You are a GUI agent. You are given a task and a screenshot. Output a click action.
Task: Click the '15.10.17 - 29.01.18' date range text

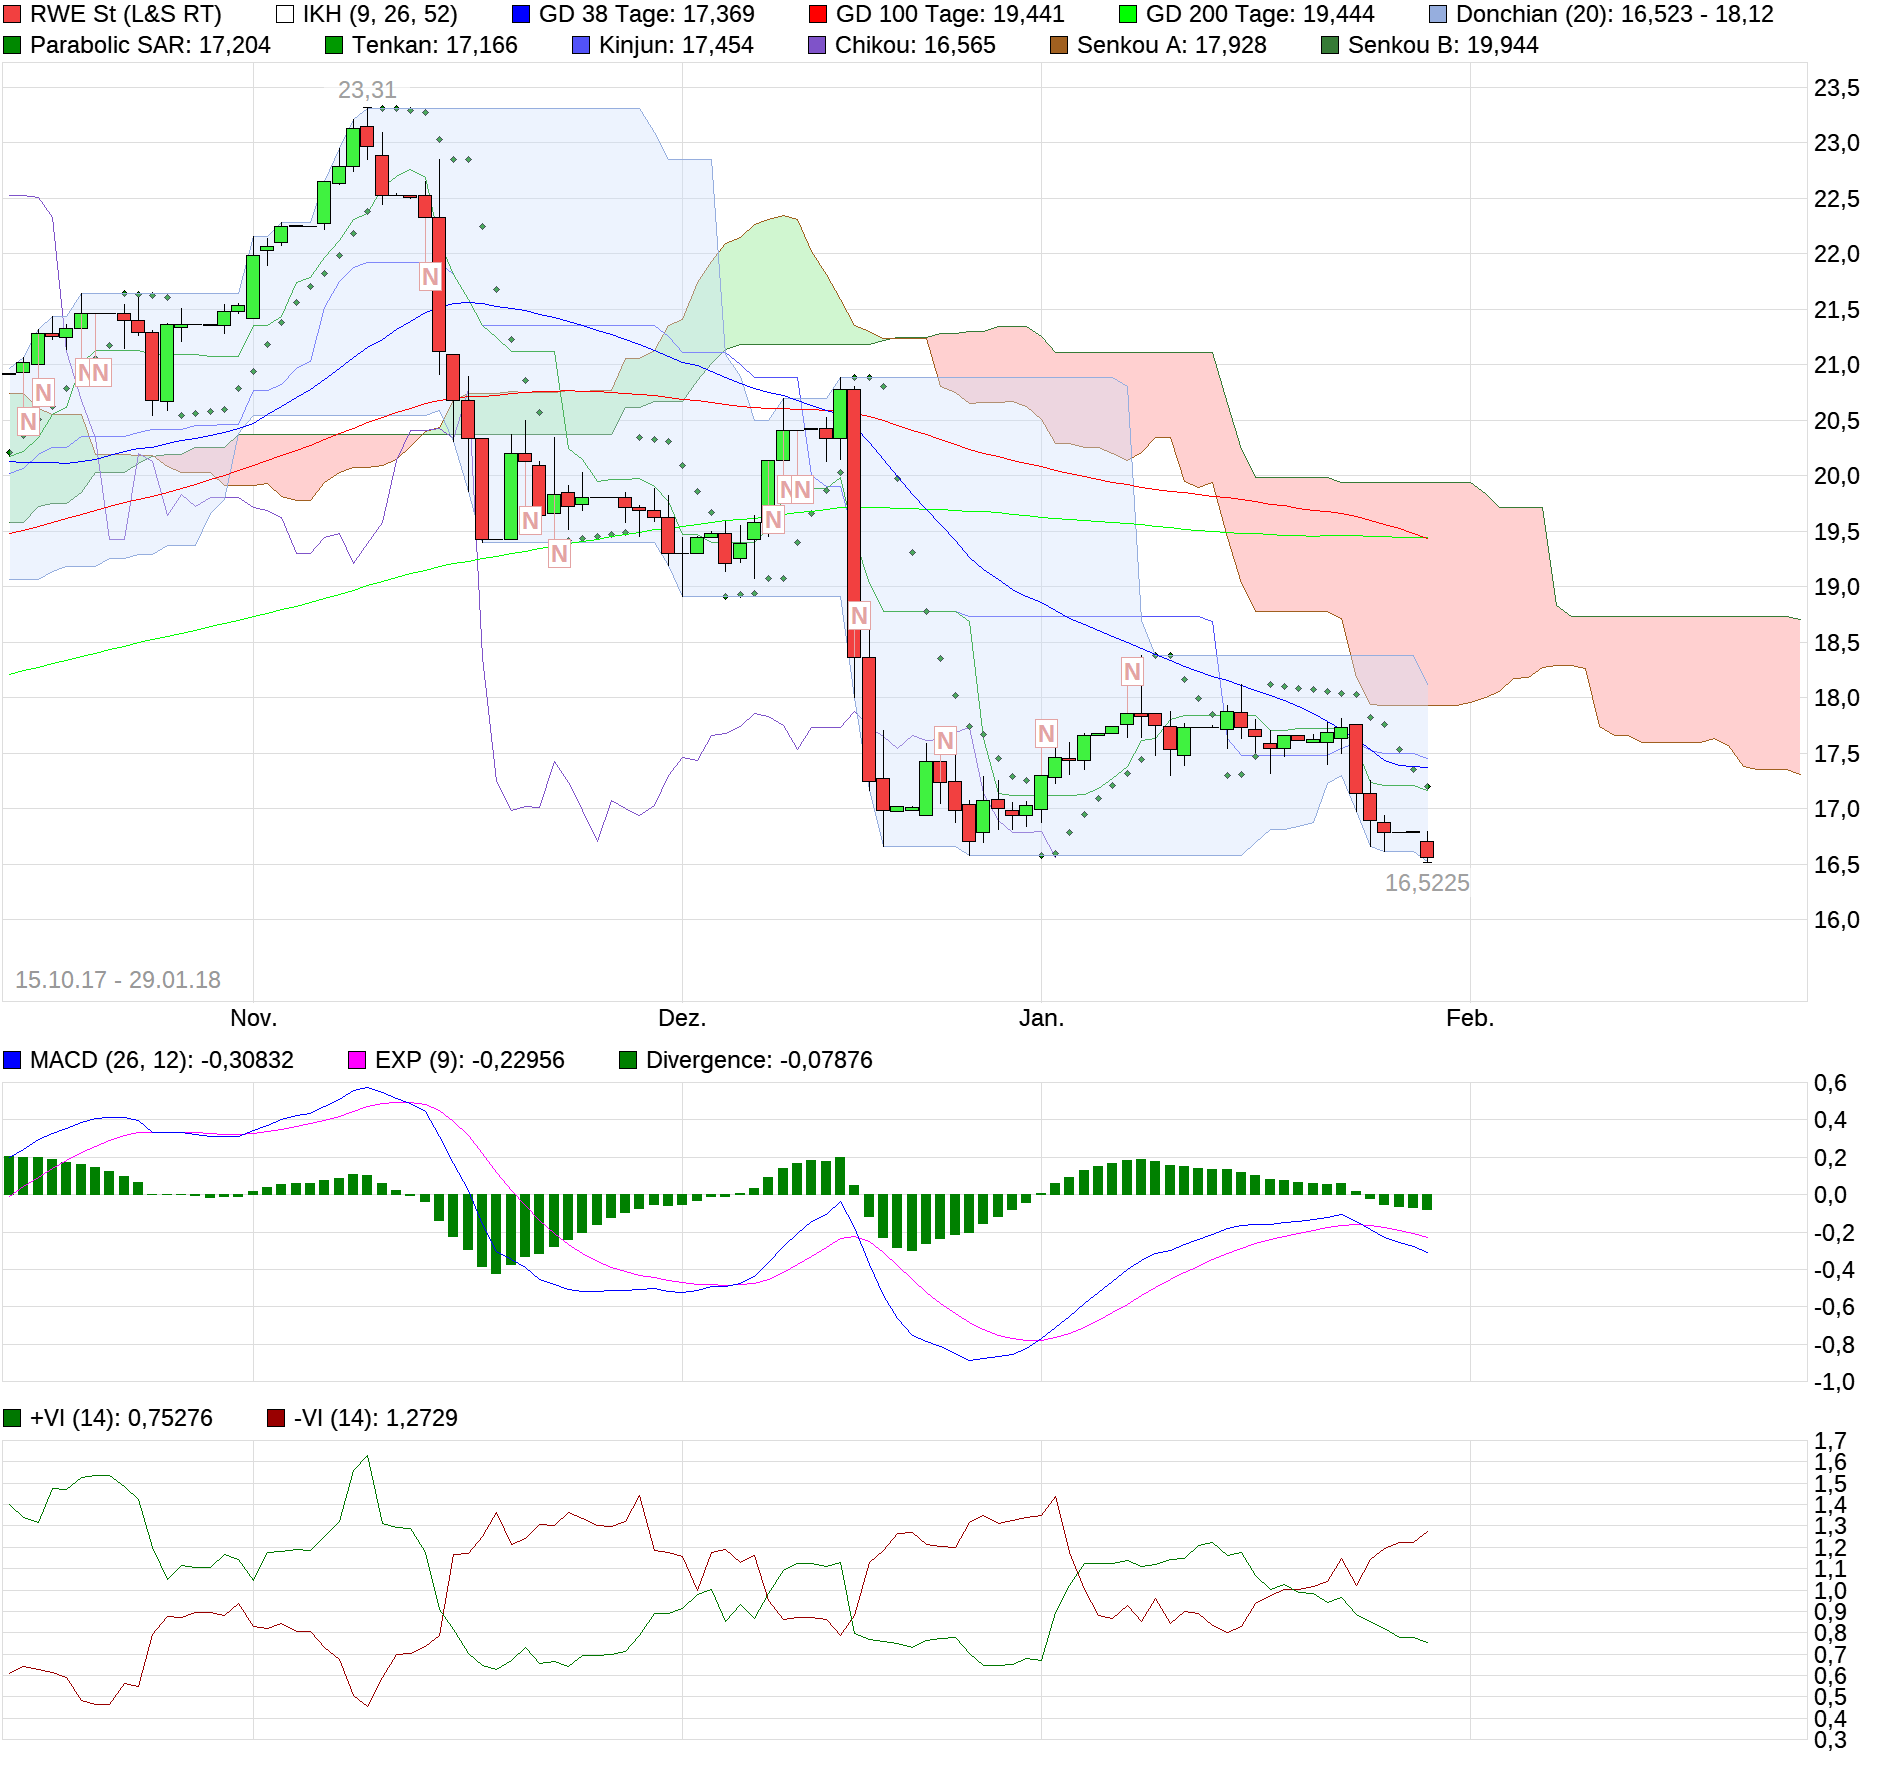coord(118,980)
